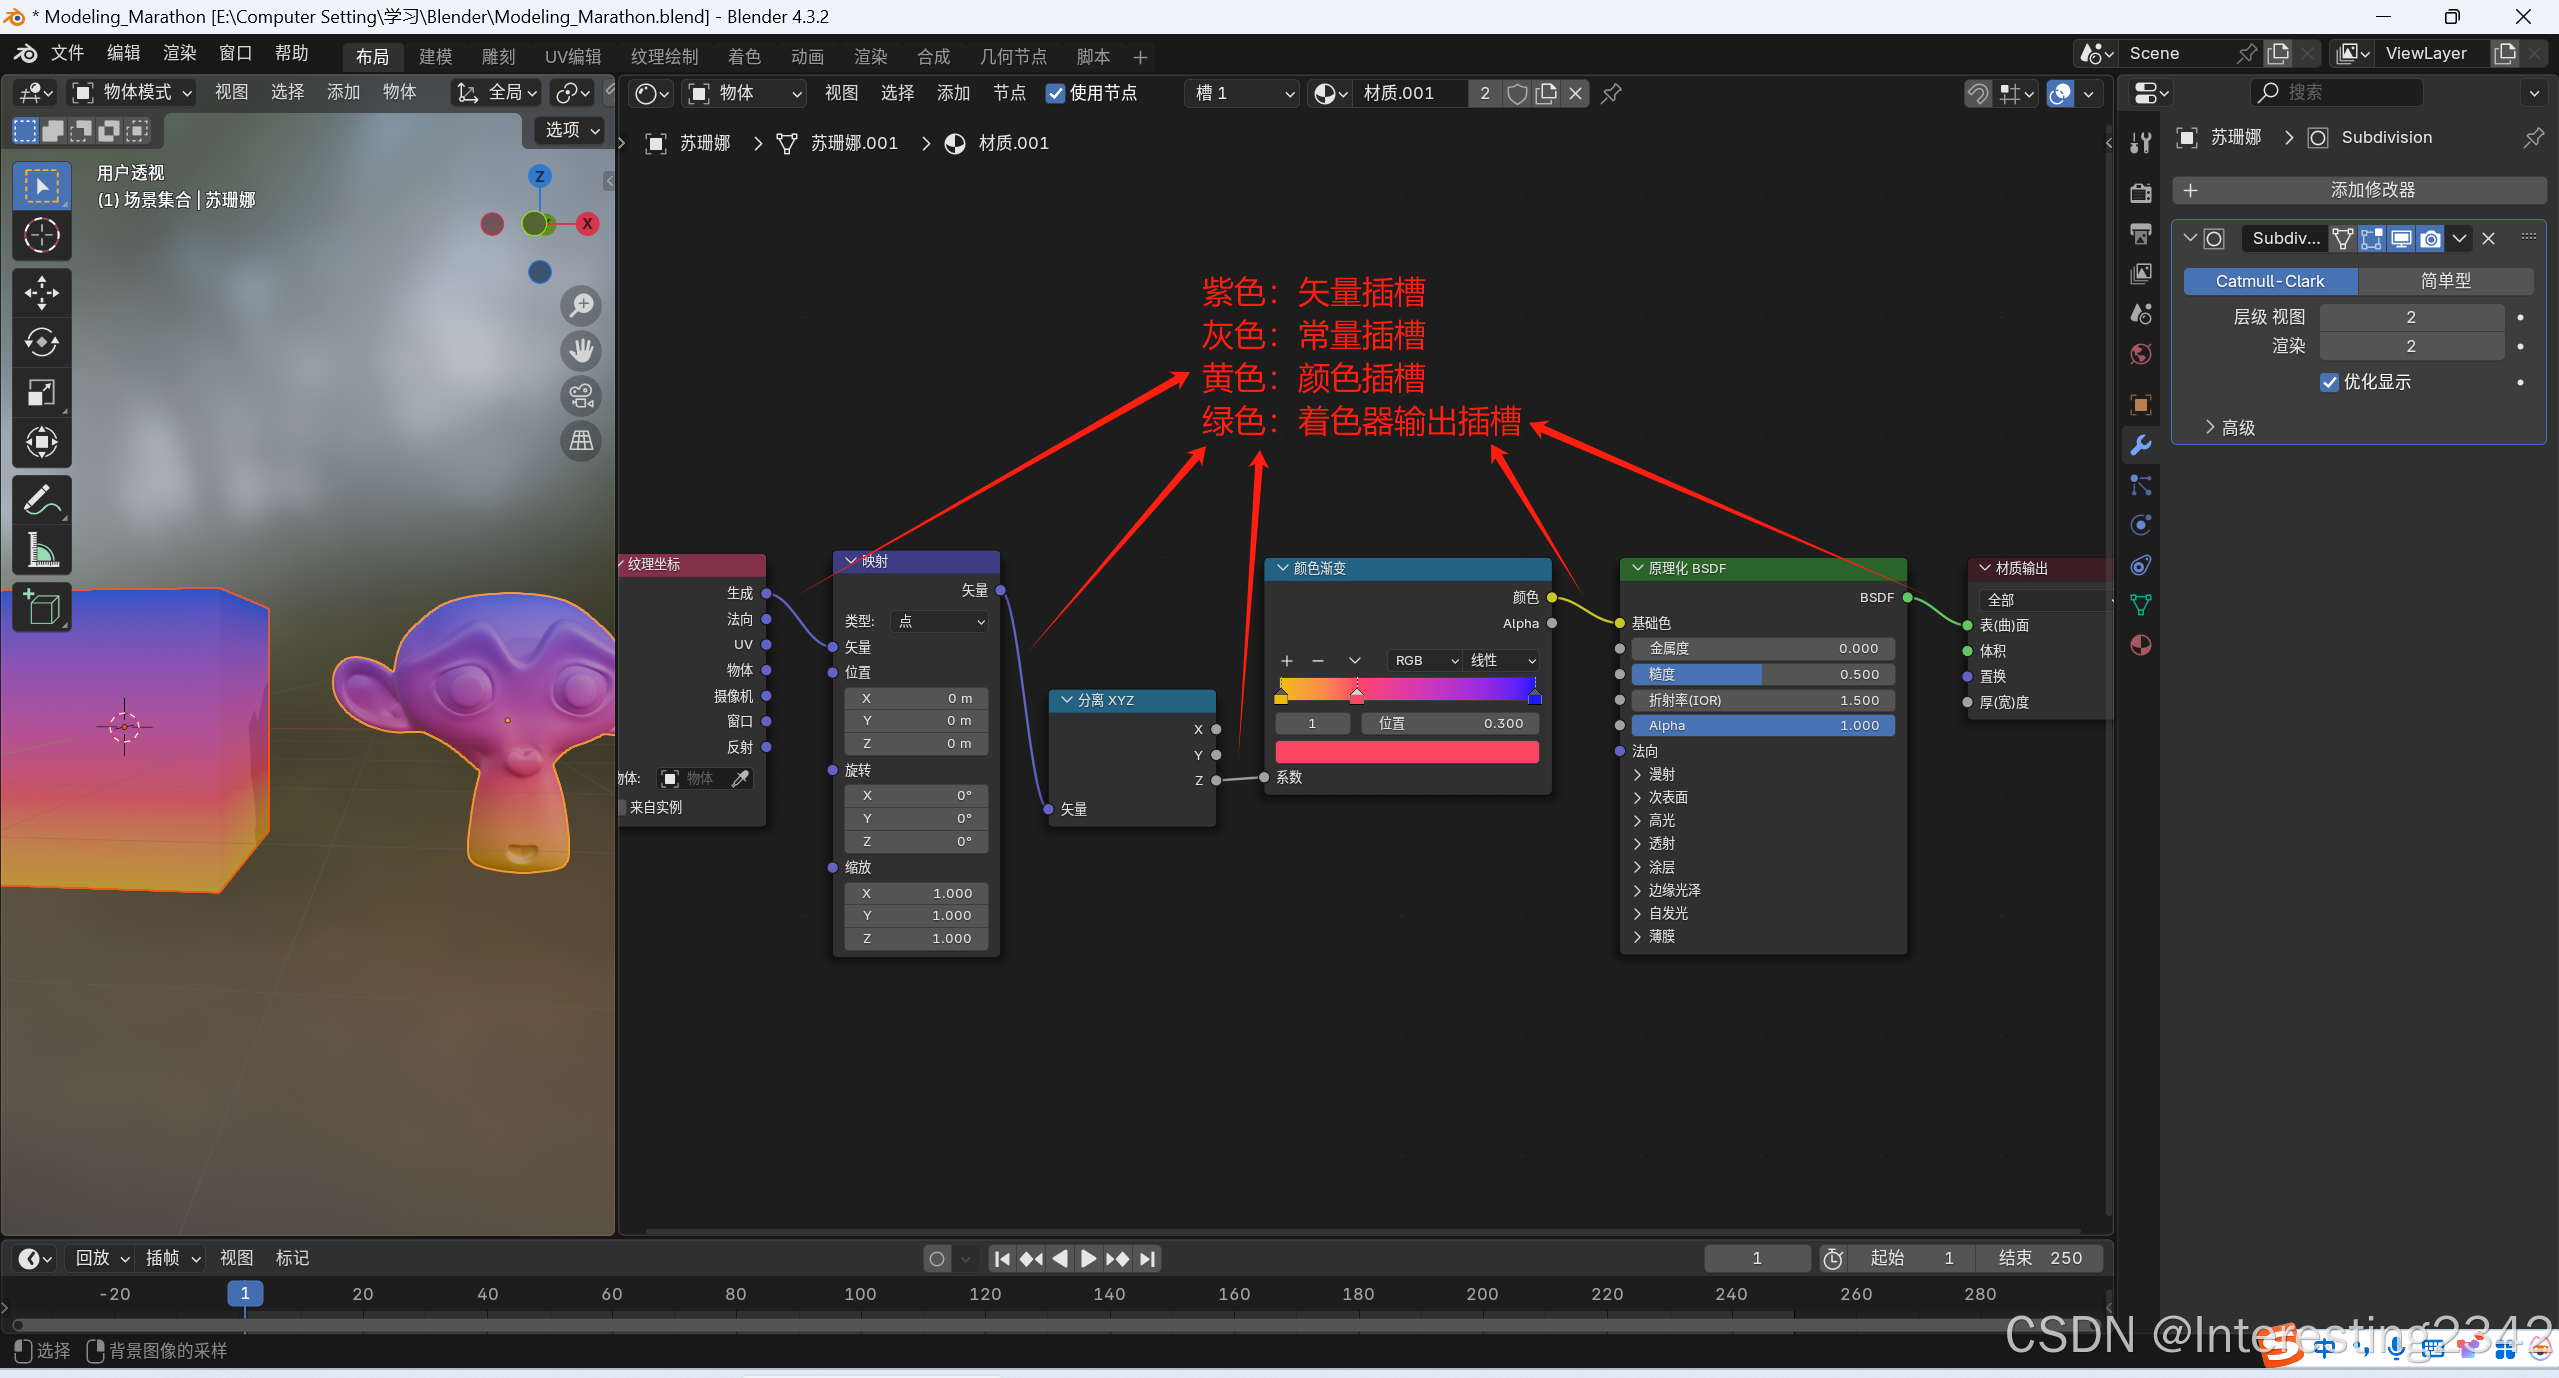Screen dimensions: 2559x1378
Task: Select the Rotate tool icon
Action: click(41, 342)
